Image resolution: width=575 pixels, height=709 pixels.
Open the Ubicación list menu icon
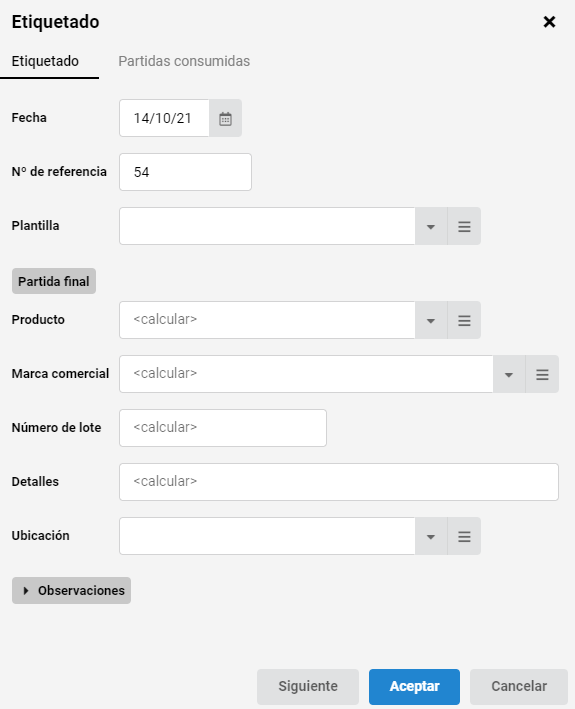[464, 536]
